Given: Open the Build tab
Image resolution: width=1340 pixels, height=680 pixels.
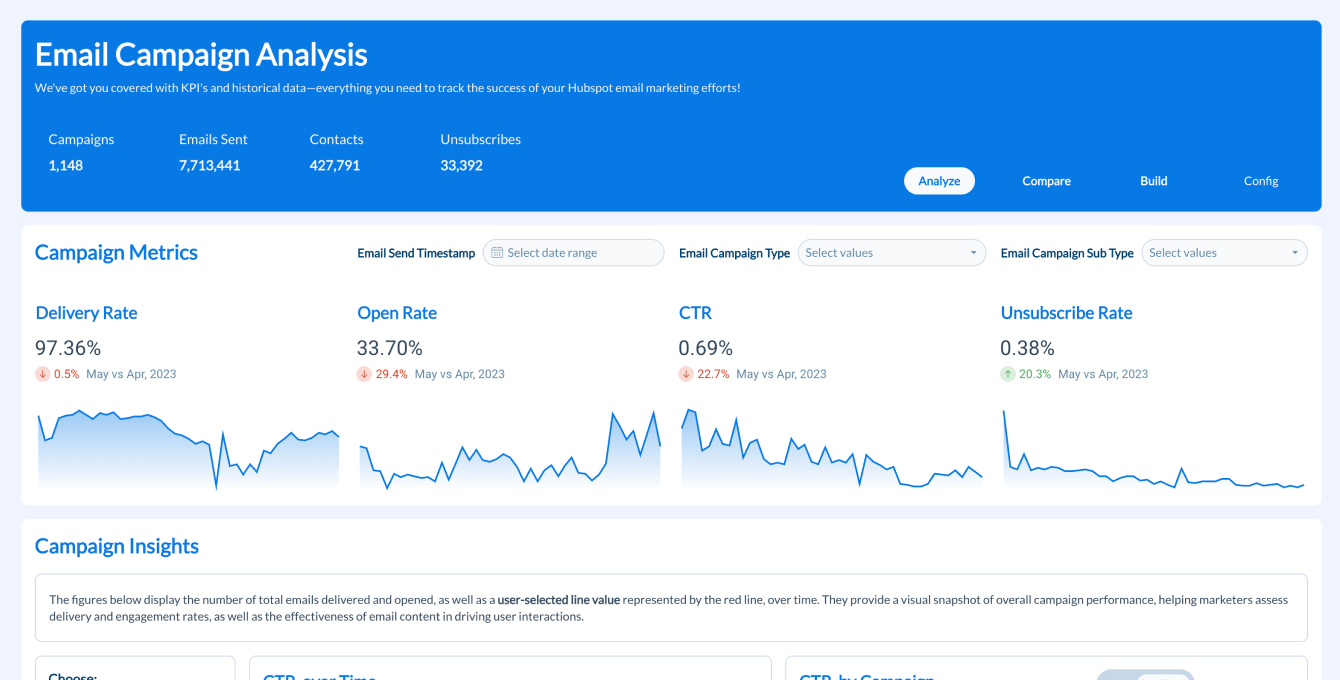Looking at the screenshot, I should (1154, 181).
